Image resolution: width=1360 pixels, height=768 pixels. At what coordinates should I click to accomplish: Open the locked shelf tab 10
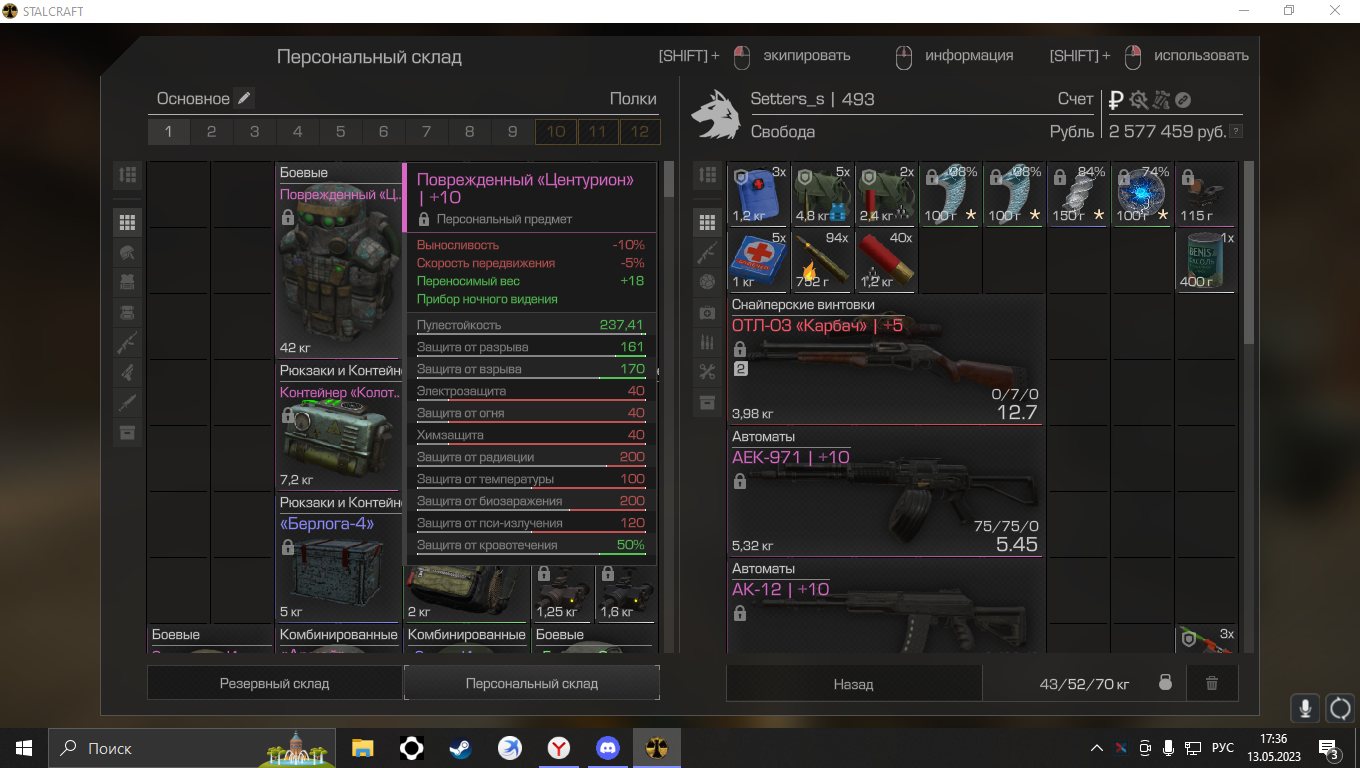tap(556, 132)
